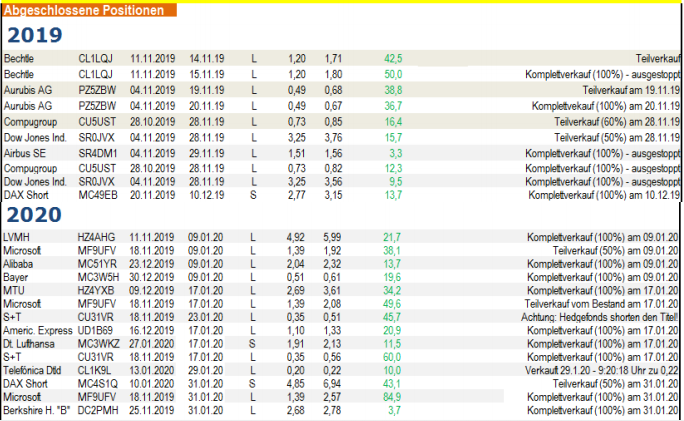Click the 45,7 gain for S+T
Image resolution: width=684 pixels, height=421 pixels.
(x=392, y=317)
